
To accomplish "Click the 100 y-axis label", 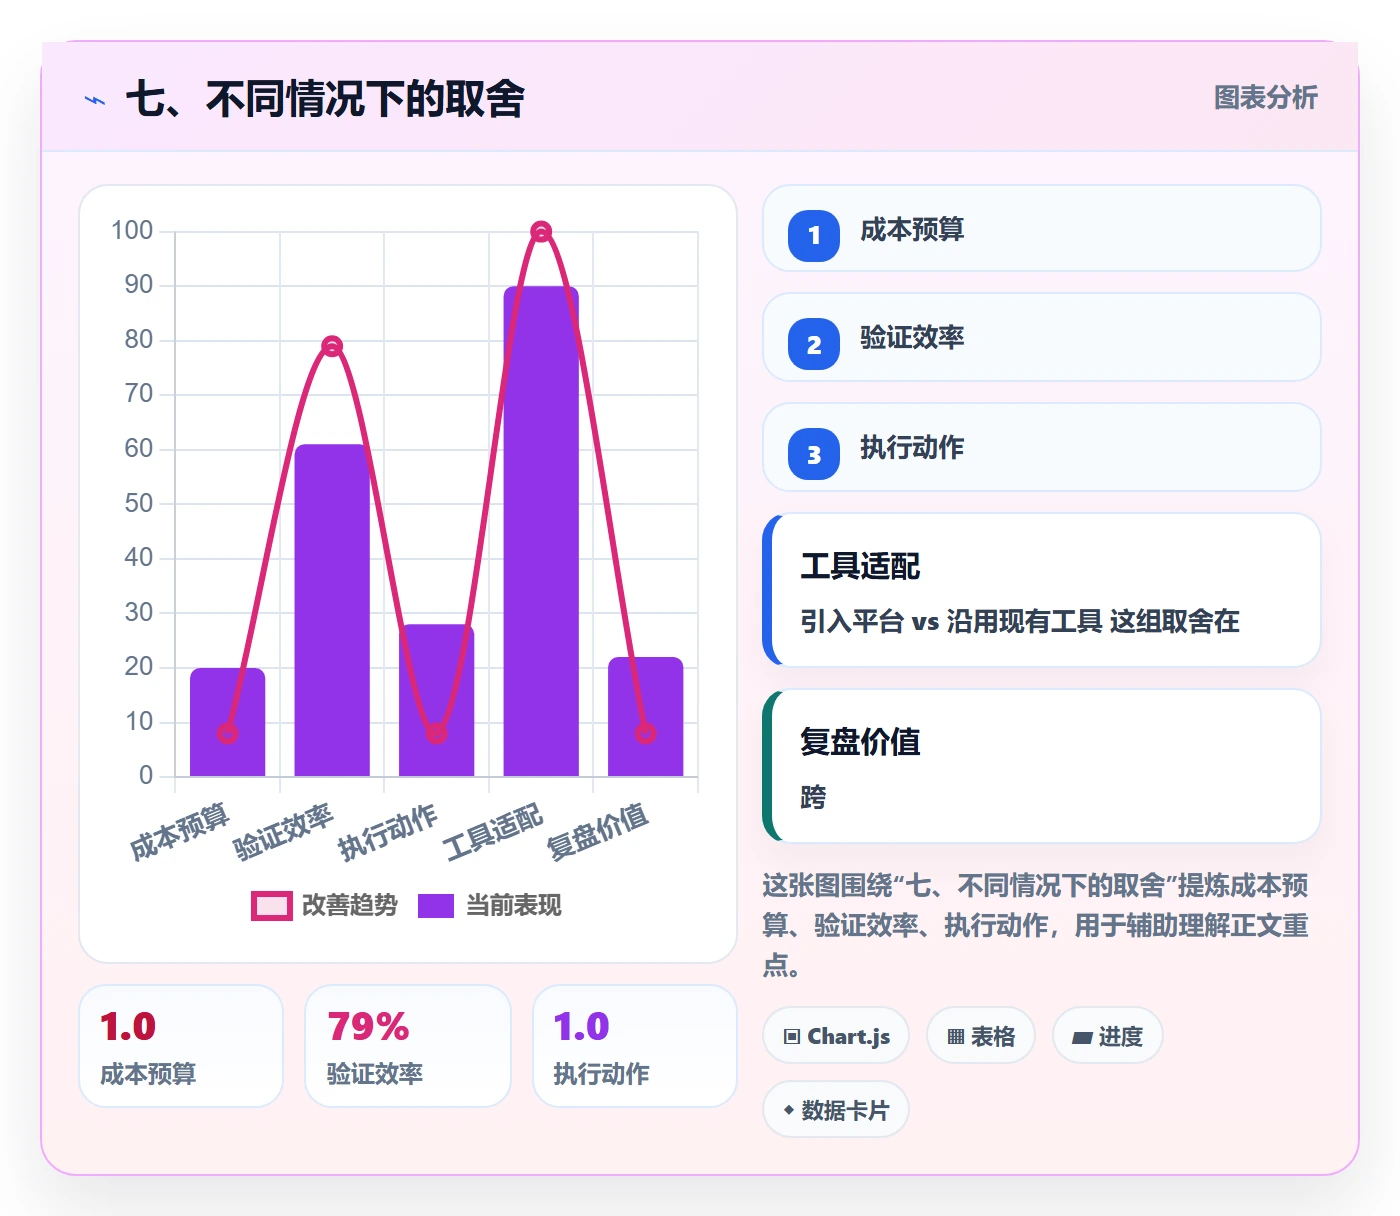I will coord(132,231).
